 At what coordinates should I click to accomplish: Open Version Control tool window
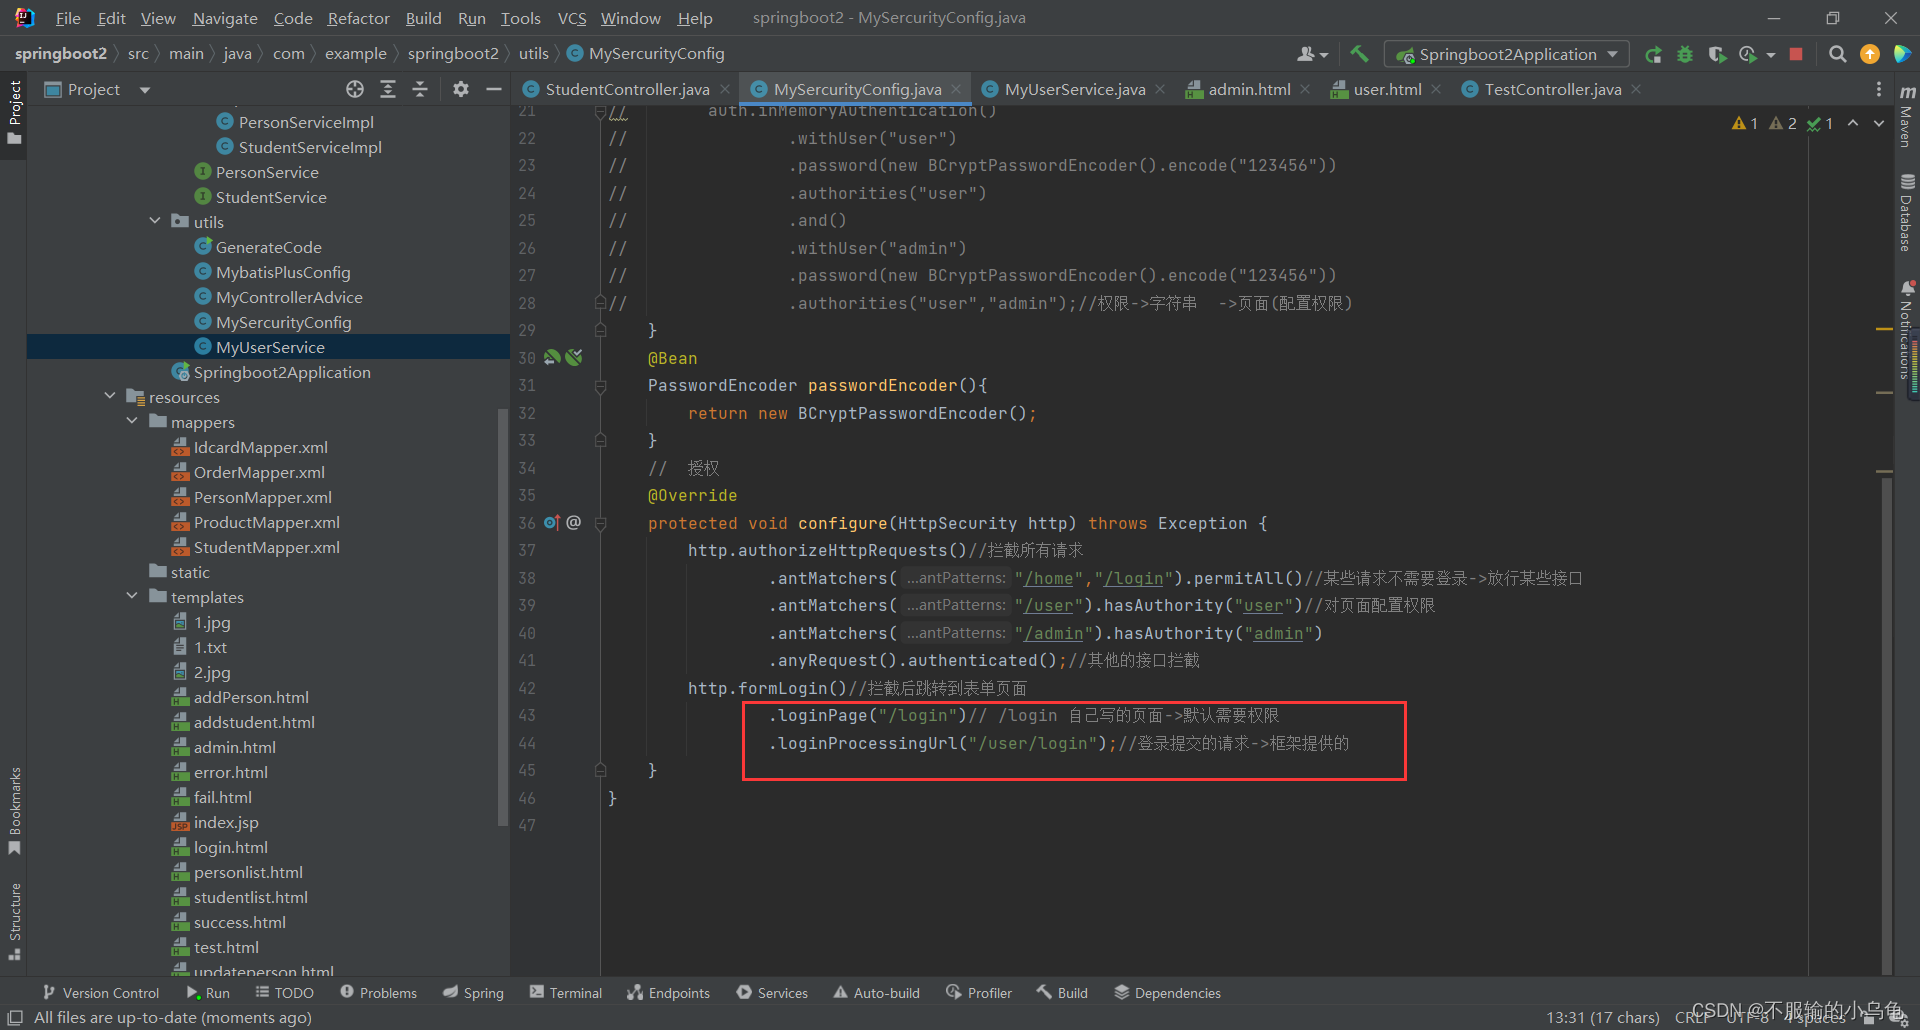[101, 993]
